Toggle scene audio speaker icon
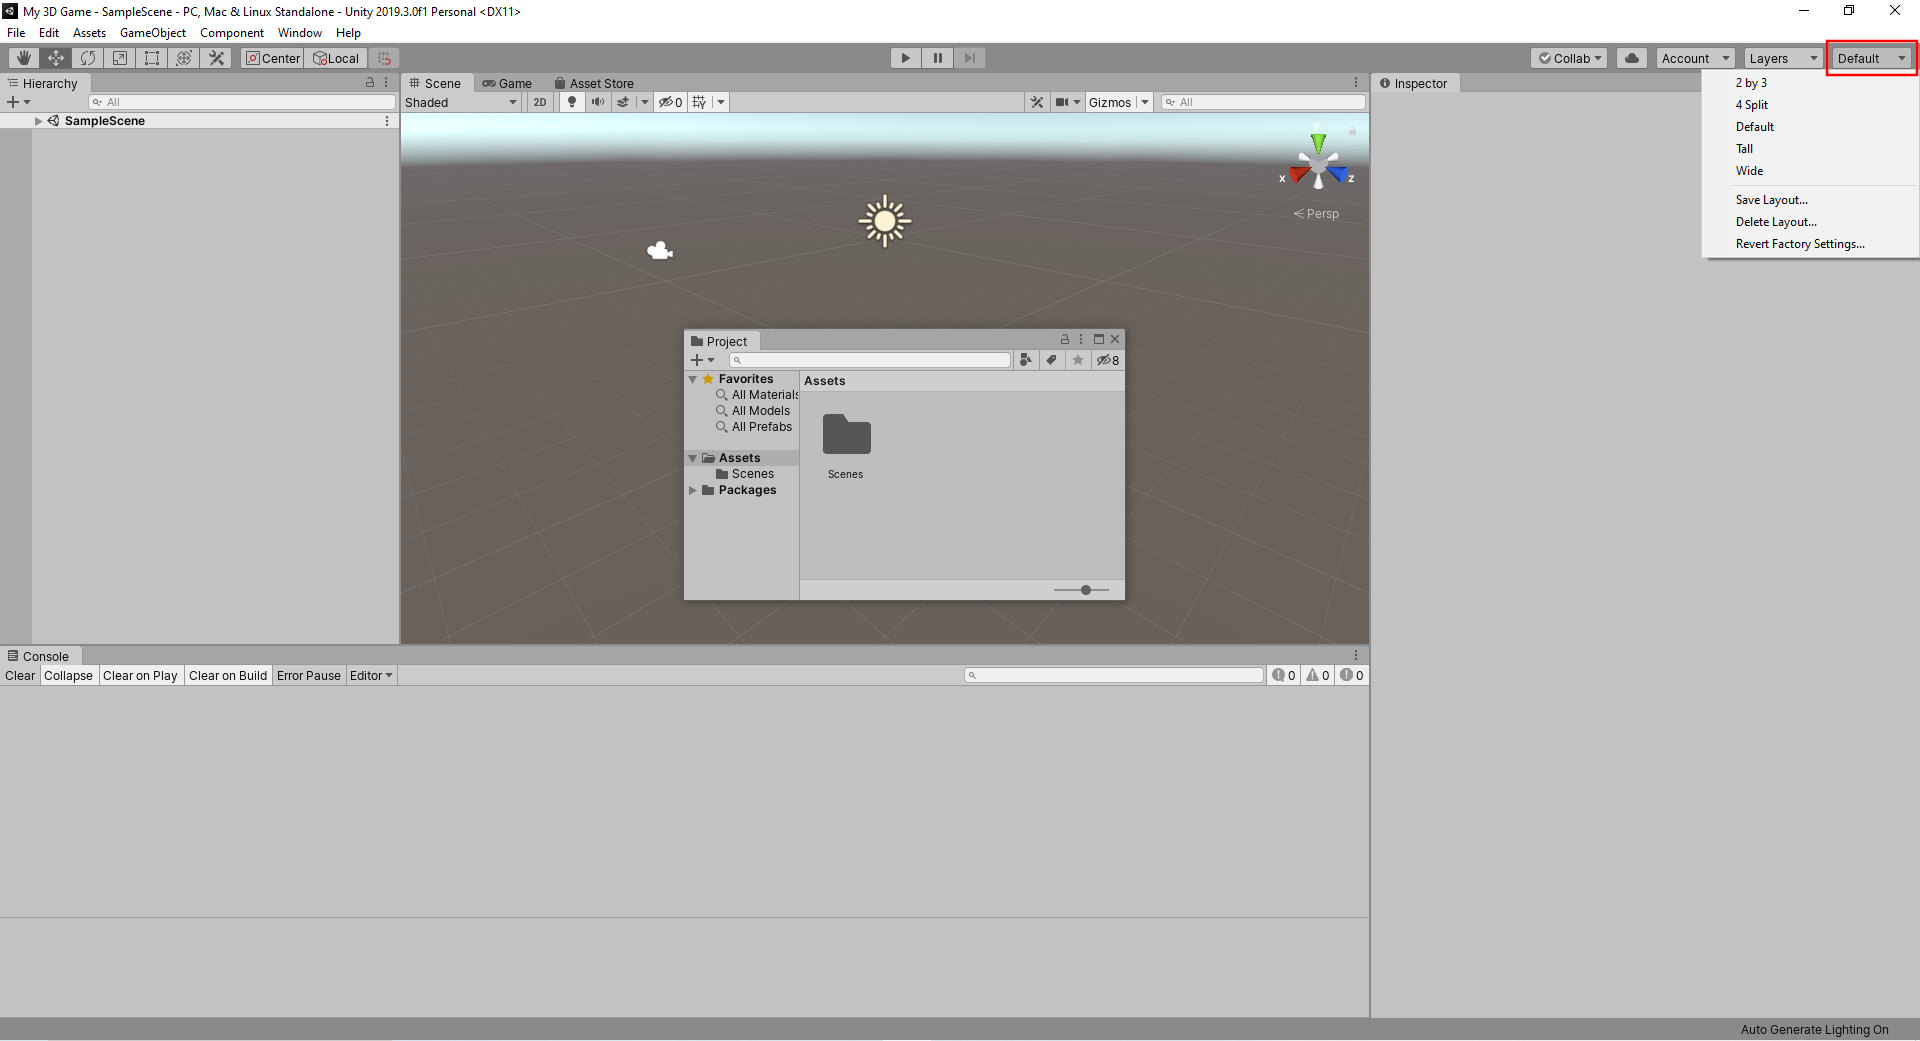 pyautogui.click(x=597, y=102)
